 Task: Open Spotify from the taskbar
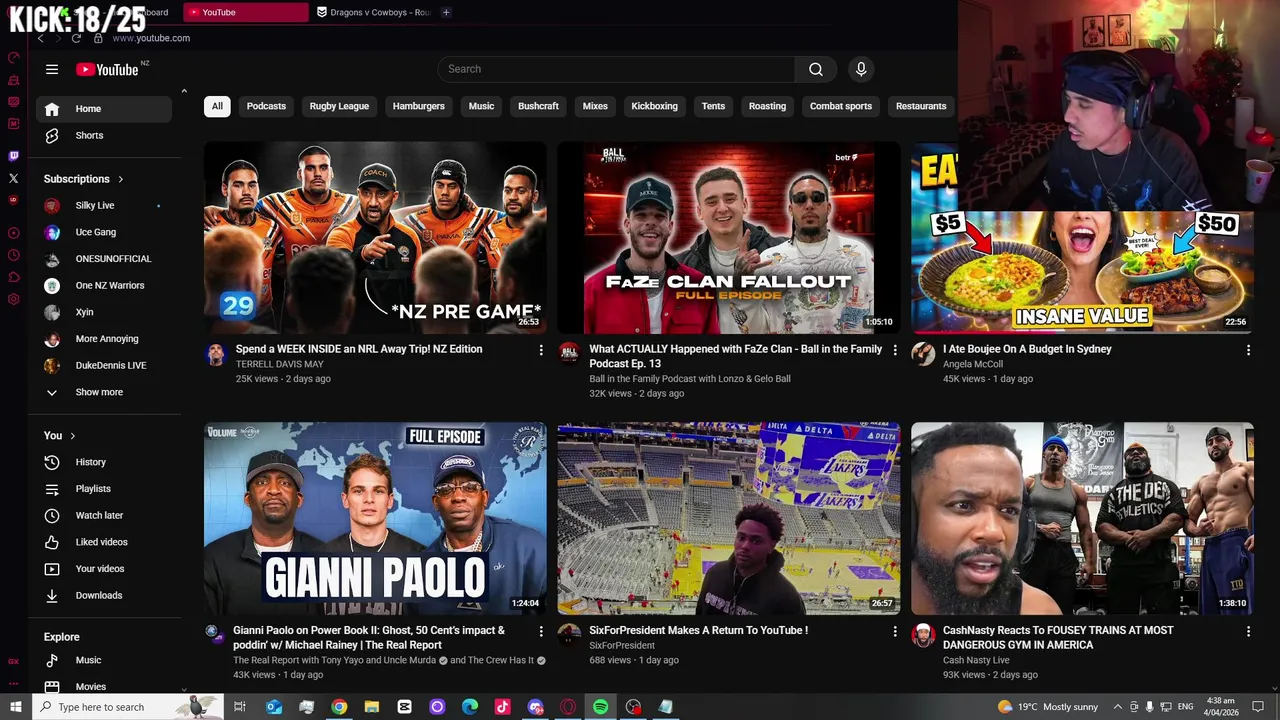(x=600, y=707)
